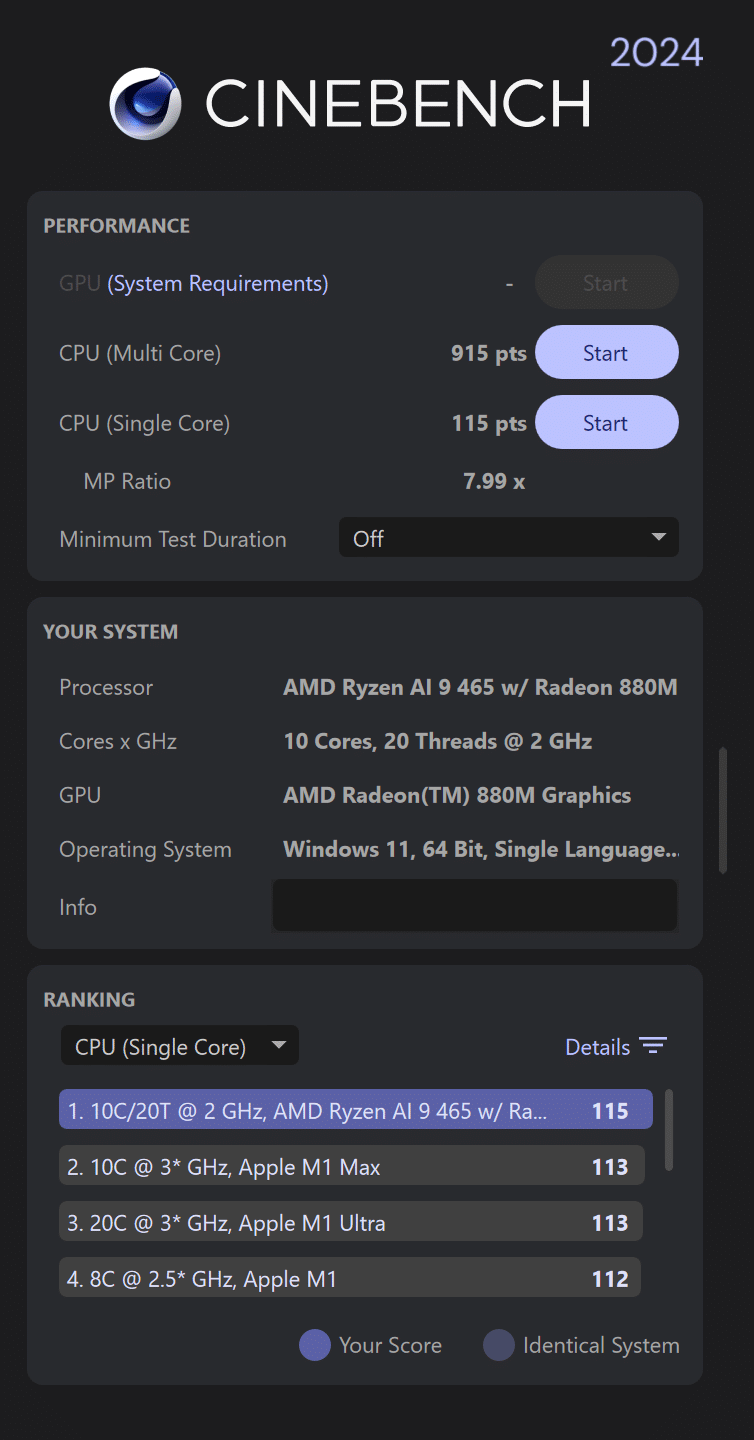Click the main window vertical scrollbar
754x1440 pixels.
723,810
